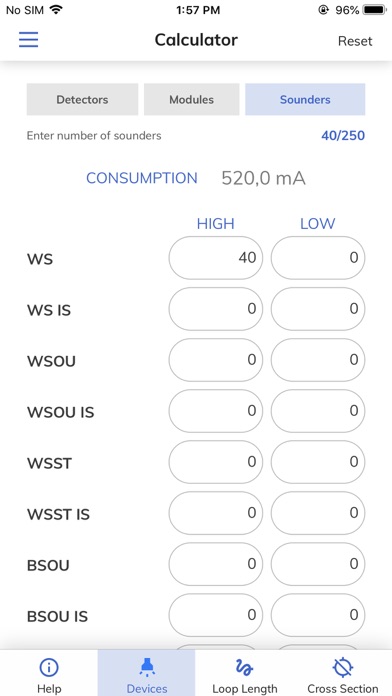
Task: Edit the BSOU IS HIGH field
Action: pyautogui.click(x=216, y=615)
